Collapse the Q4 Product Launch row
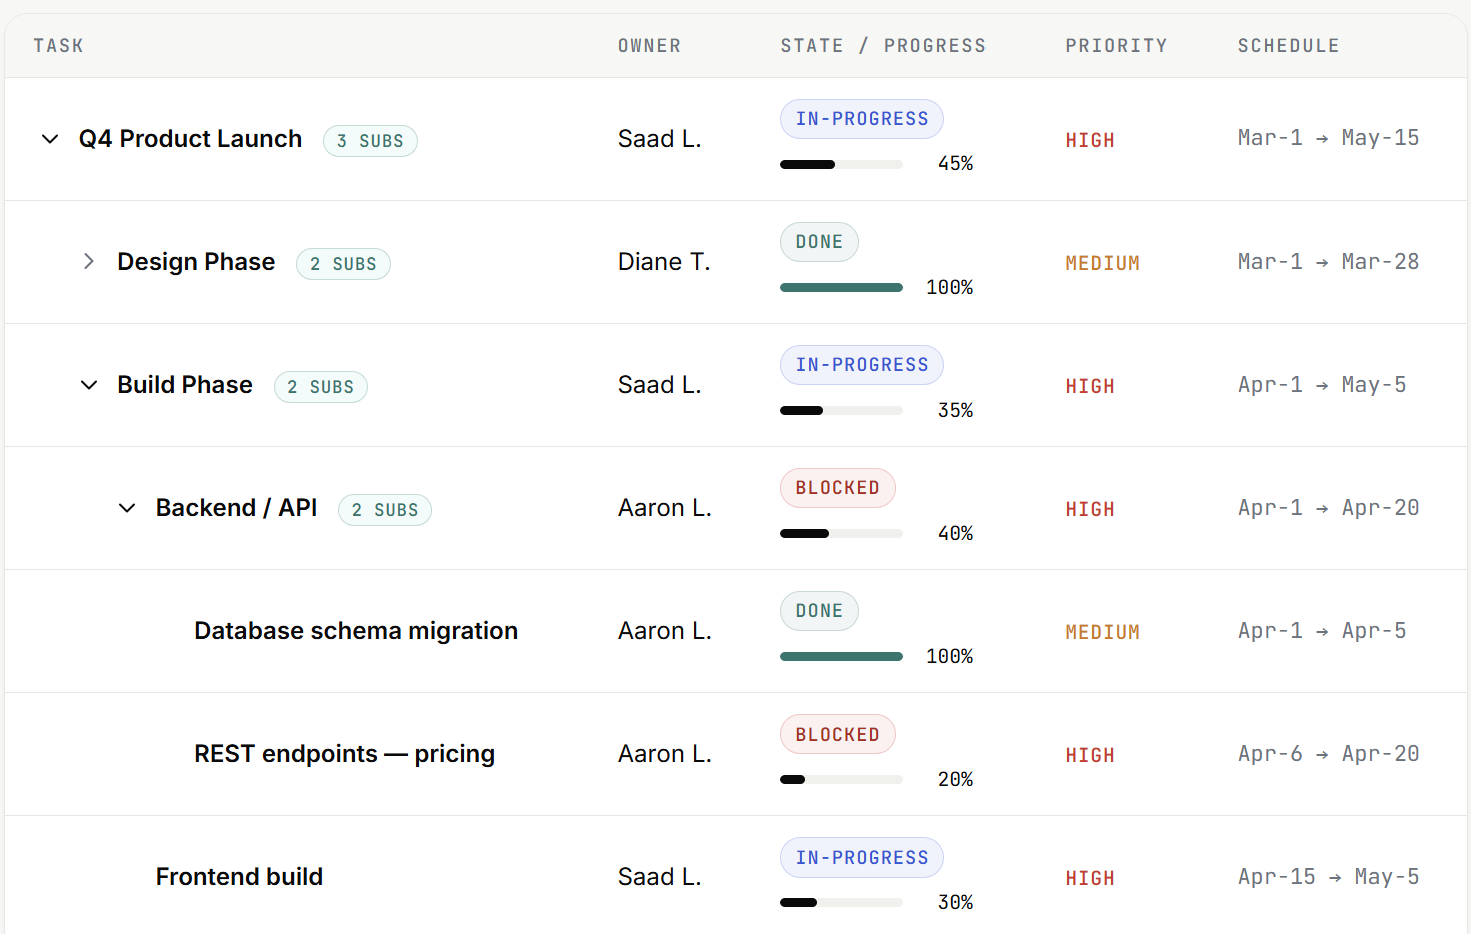This screenshot has width=1471, height=934. pyautogui.click(x=50, y=139)
